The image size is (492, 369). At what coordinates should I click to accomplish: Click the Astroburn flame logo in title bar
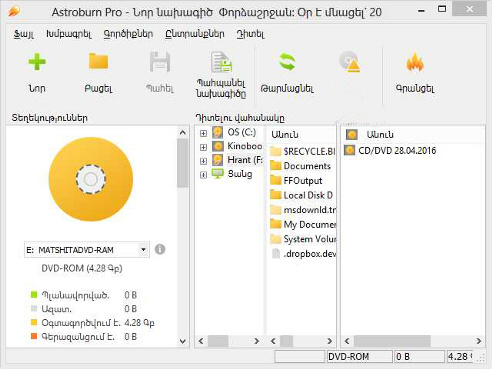click(x=15, y=11)
